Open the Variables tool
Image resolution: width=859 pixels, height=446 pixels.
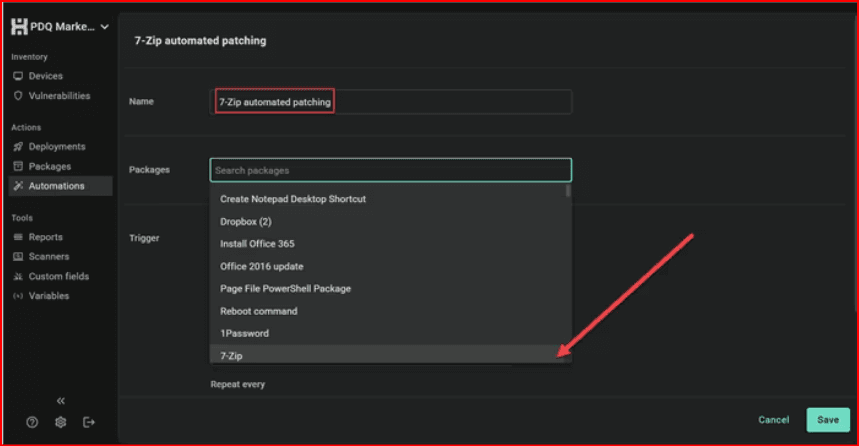(48, 296)
